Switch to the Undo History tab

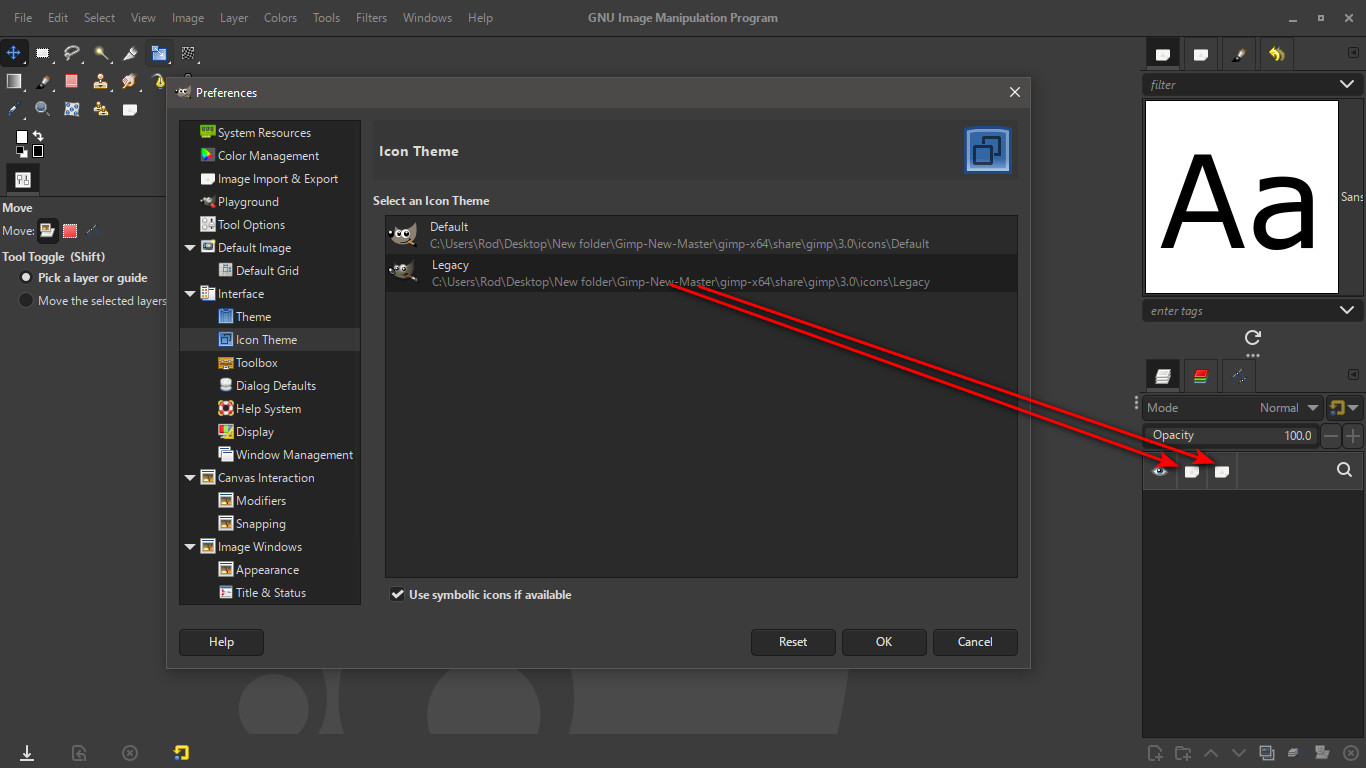point(1276,54)
